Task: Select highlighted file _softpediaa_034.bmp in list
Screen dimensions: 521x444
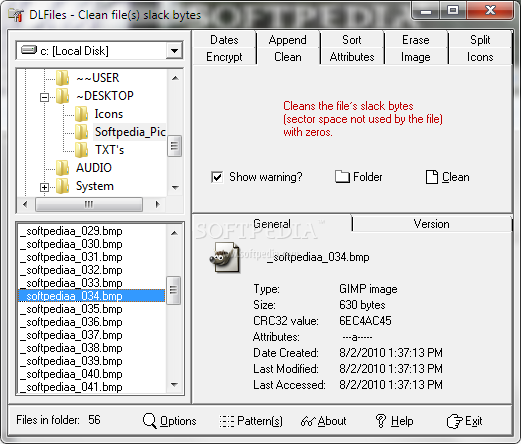Action: click(x=92, y=296)
